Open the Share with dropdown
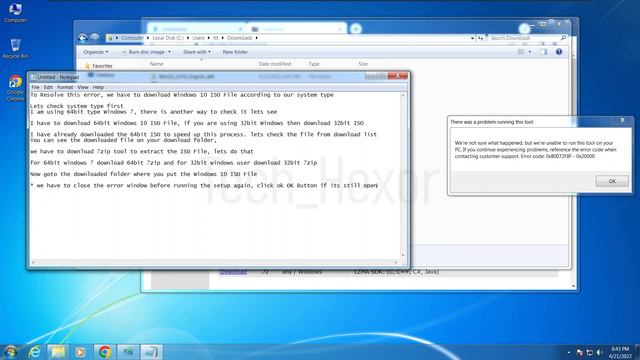Image resolution: width=640 pixels, height=360 pixels. click(197, 52)
